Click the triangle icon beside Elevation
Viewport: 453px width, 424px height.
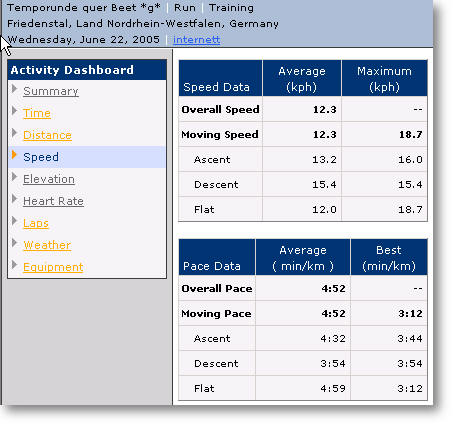coord(14,177)
